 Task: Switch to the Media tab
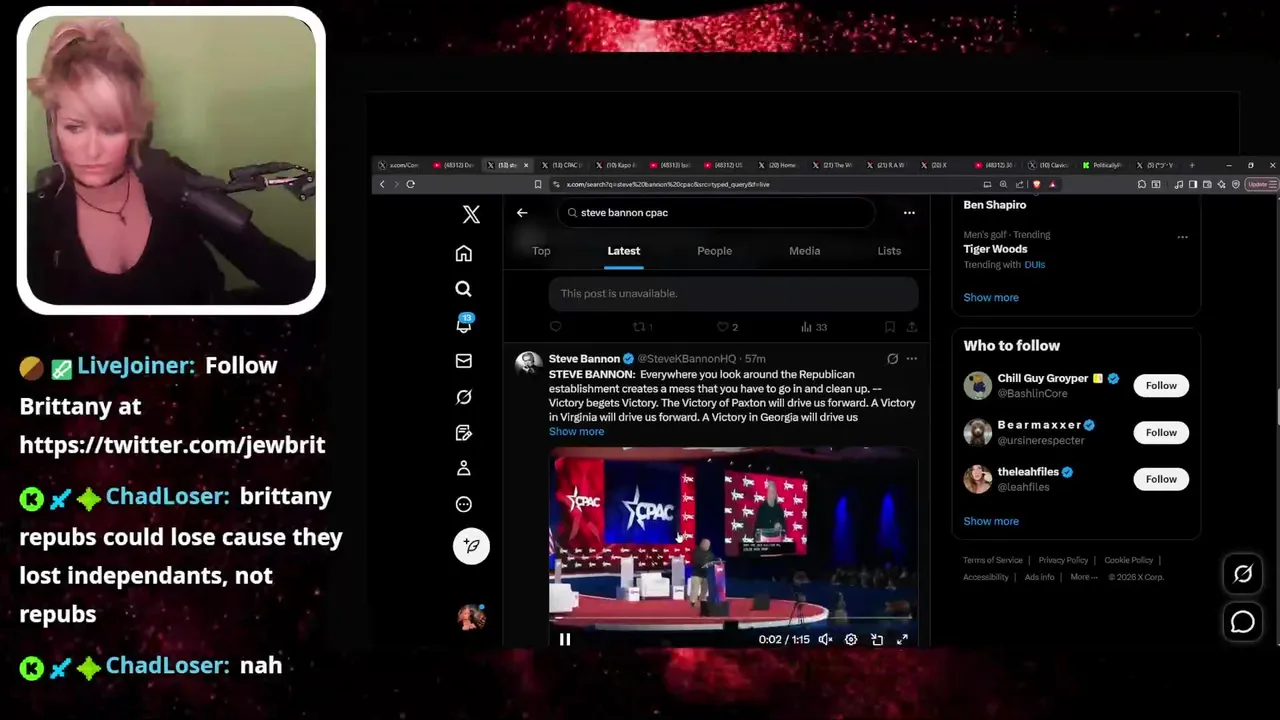tap(804, 251)
